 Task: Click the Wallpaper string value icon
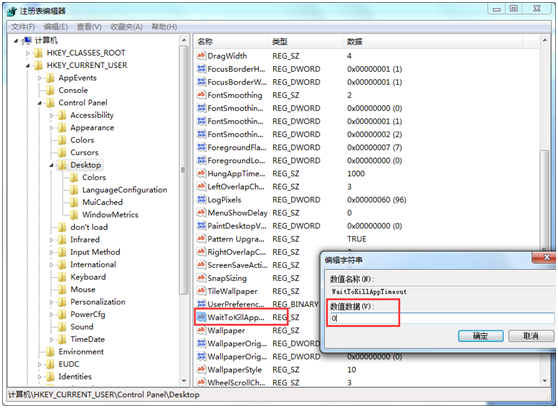[201, 330]
